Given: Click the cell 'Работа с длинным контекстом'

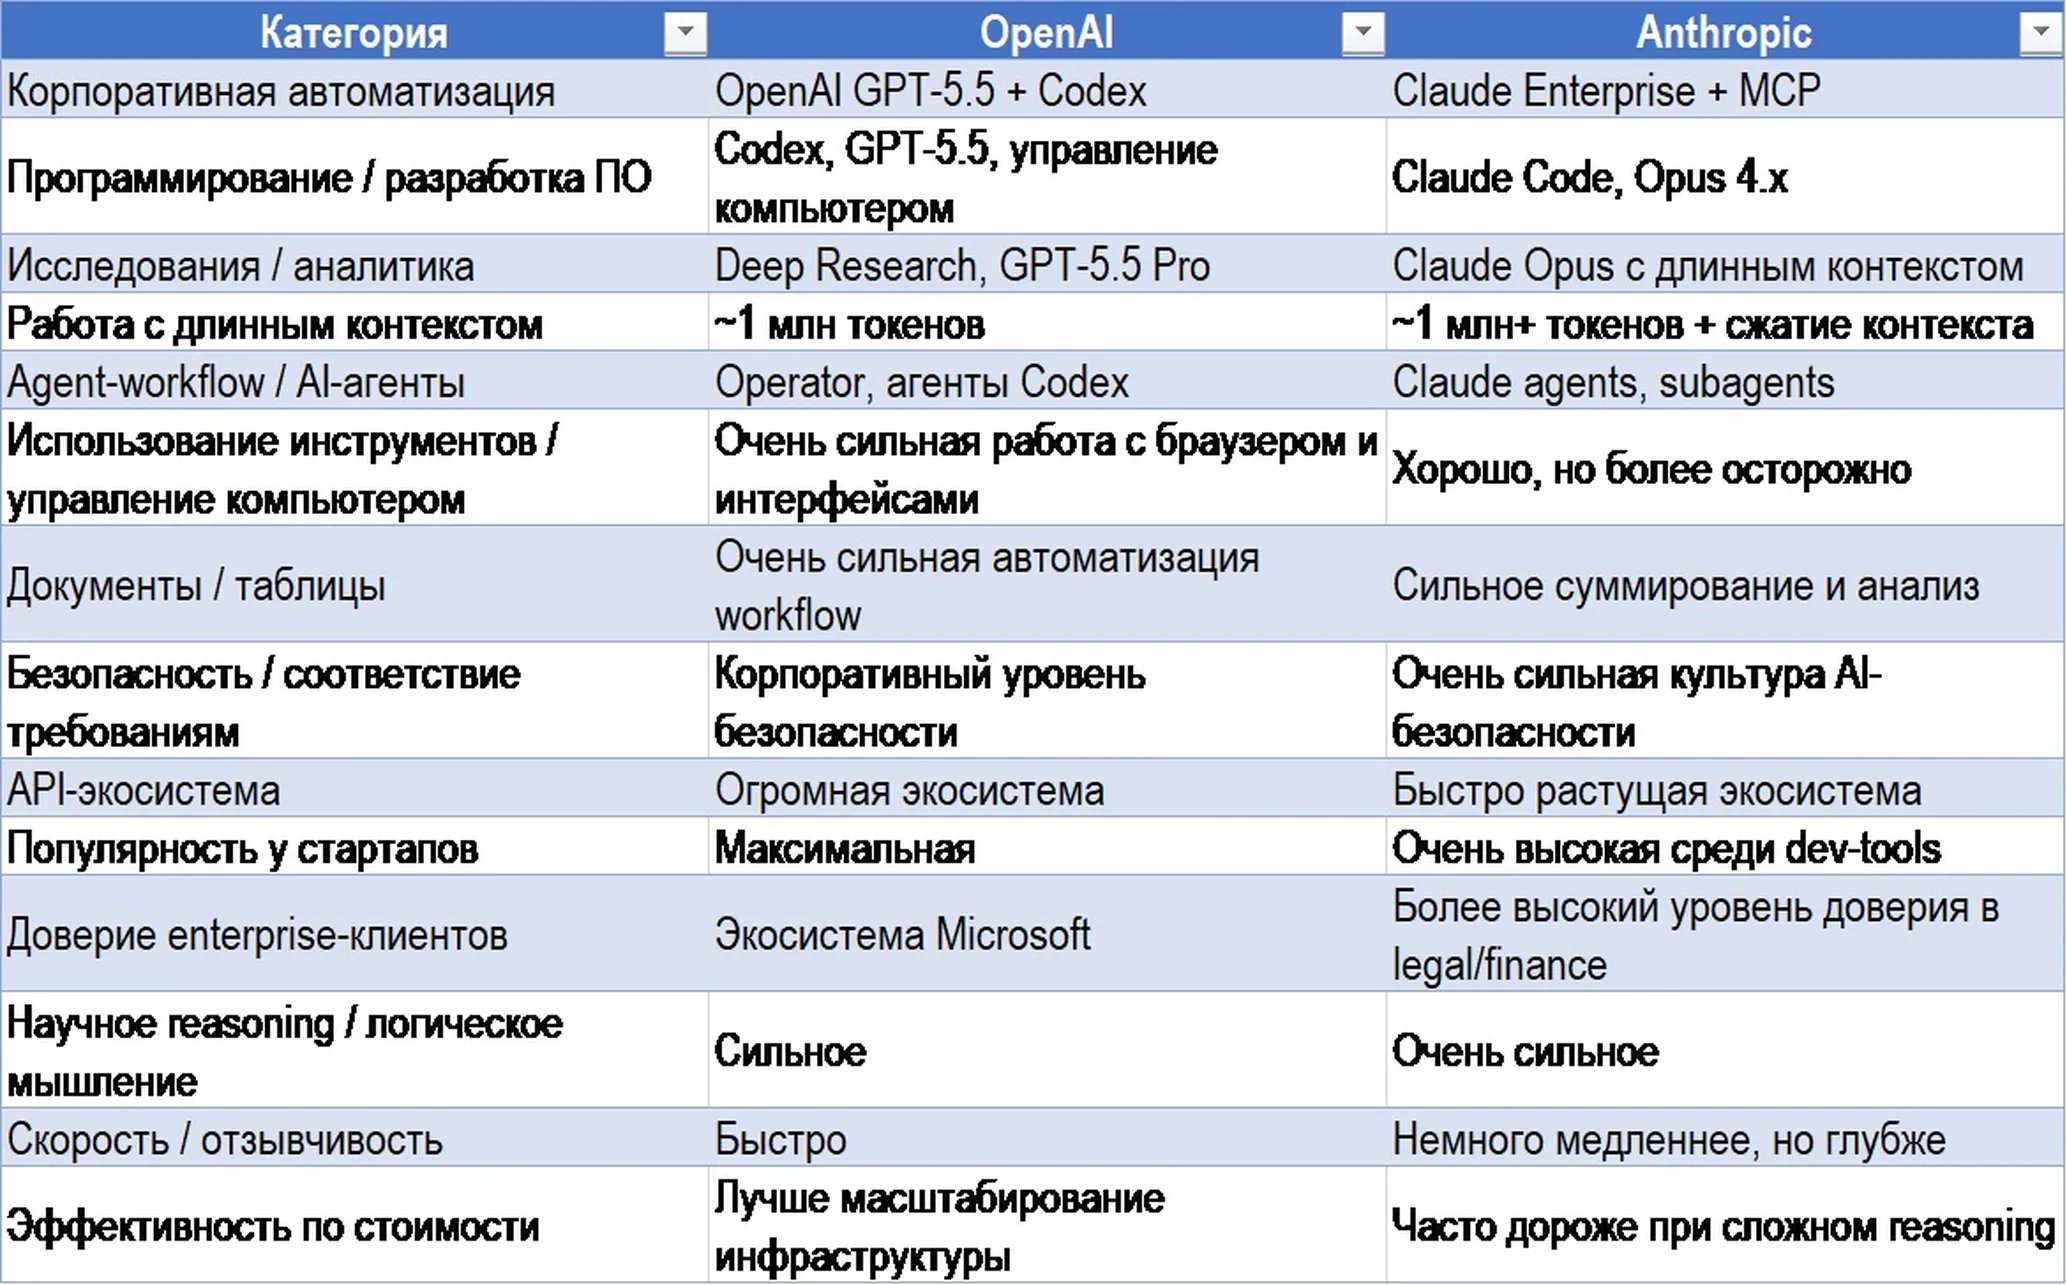Looking at the screenshot, I should coord(354,323).
